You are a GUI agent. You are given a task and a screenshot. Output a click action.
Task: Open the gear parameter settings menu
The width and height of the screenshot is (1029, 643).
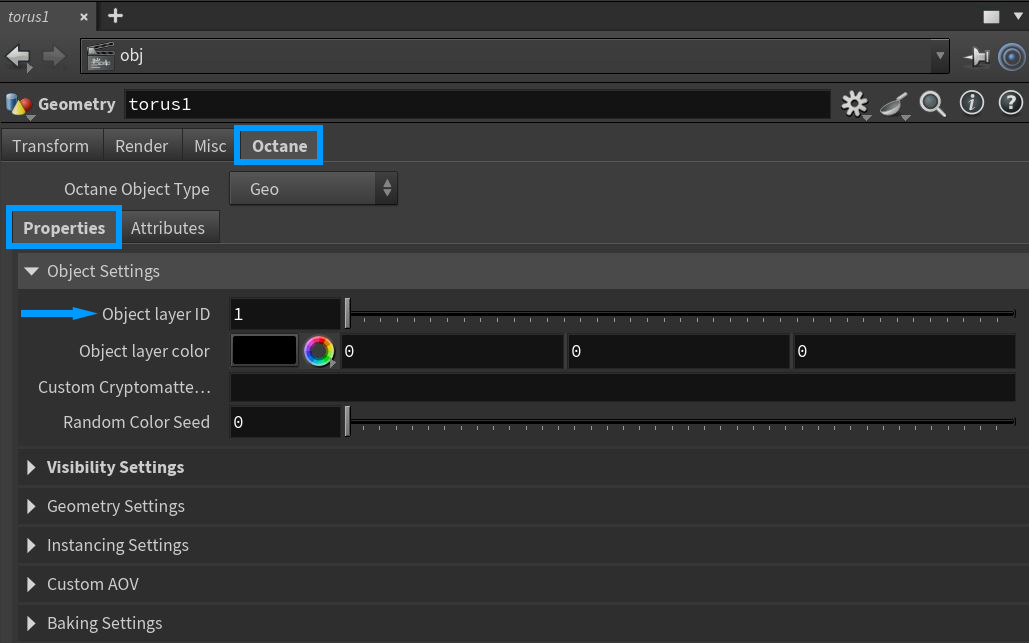click(x=854, y=104)
